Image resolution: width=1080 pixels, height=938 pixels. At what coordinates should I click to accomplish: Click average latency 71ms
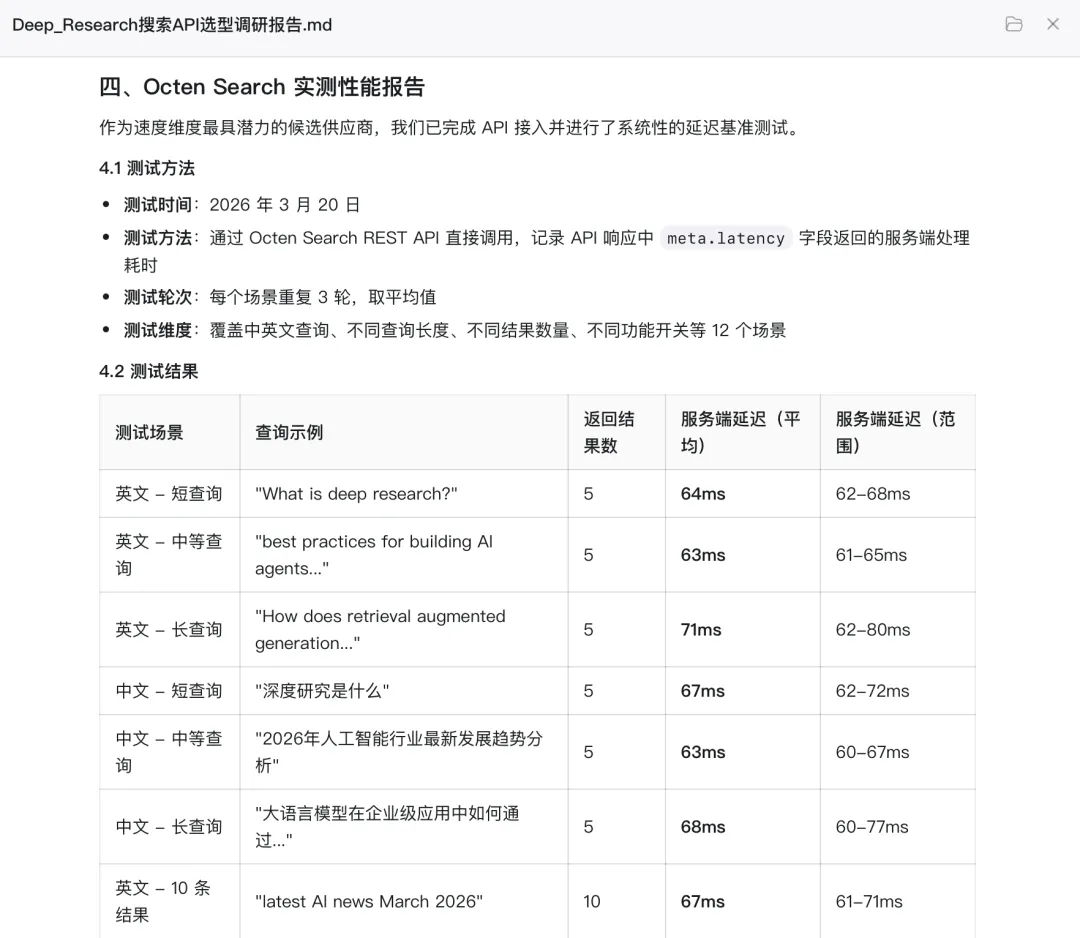coord(701,629)
